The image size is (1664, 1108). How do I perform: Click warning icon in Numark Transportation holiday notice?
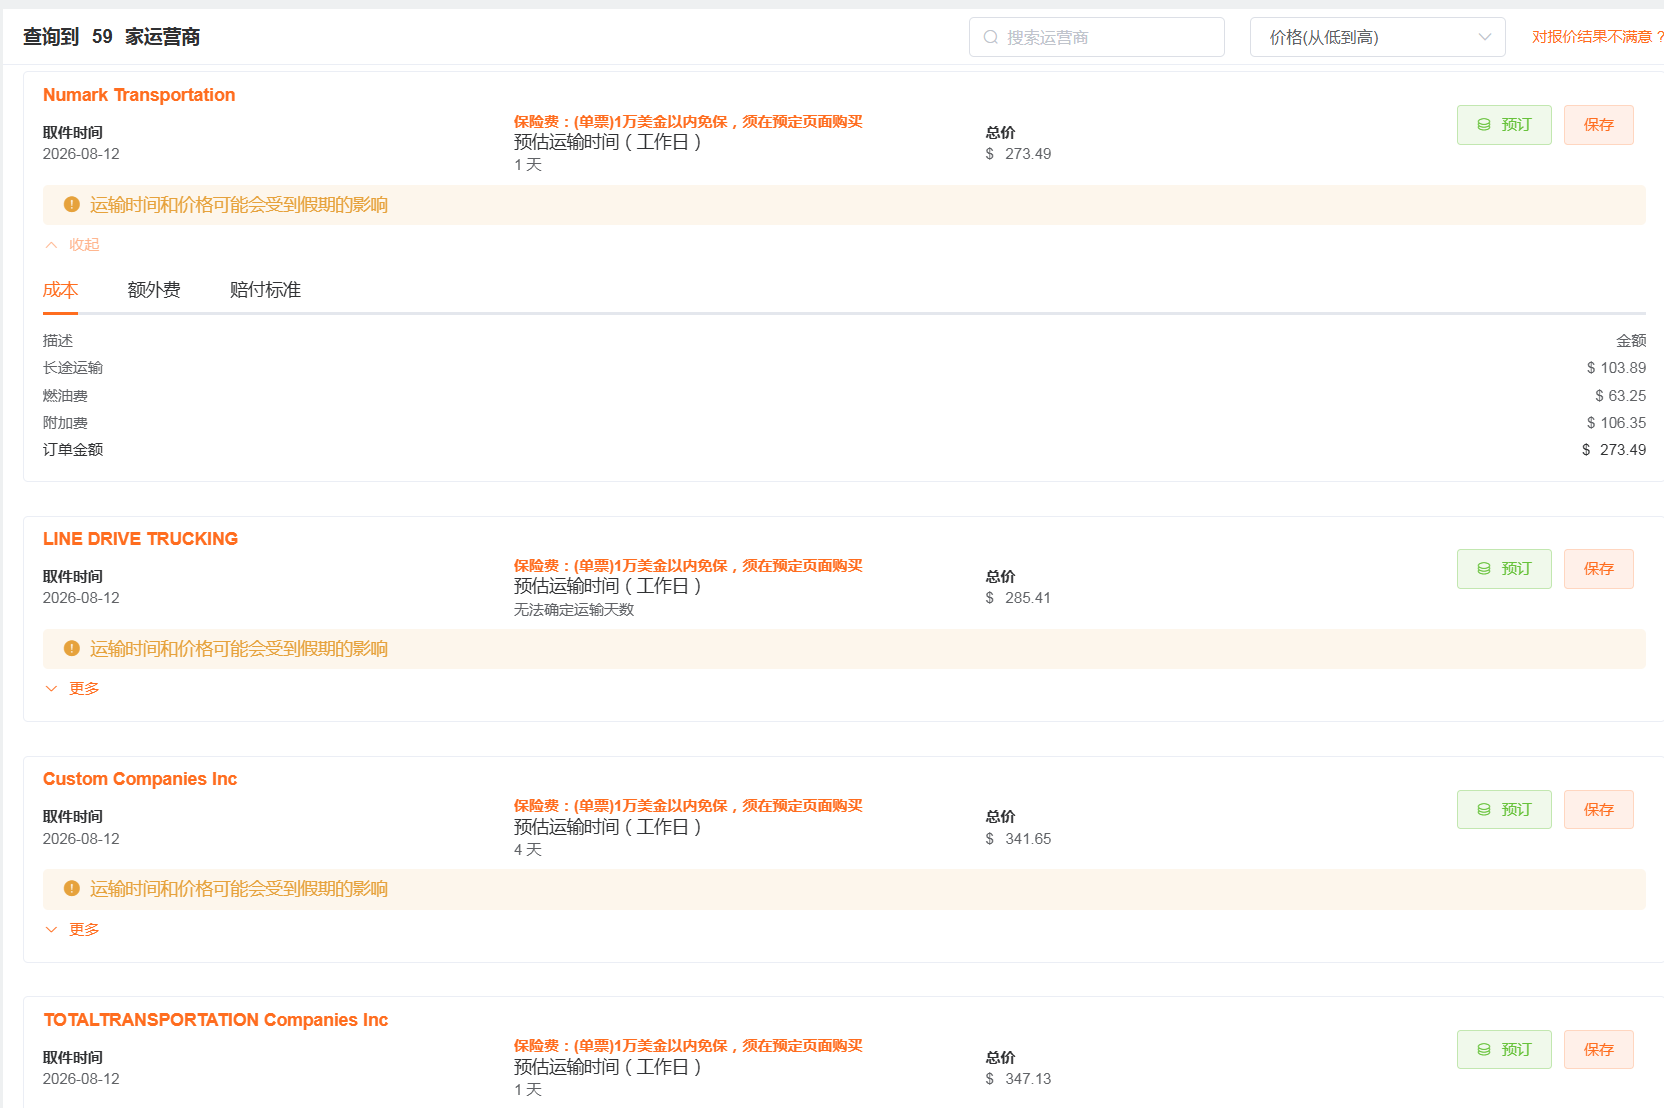point(71,204)
